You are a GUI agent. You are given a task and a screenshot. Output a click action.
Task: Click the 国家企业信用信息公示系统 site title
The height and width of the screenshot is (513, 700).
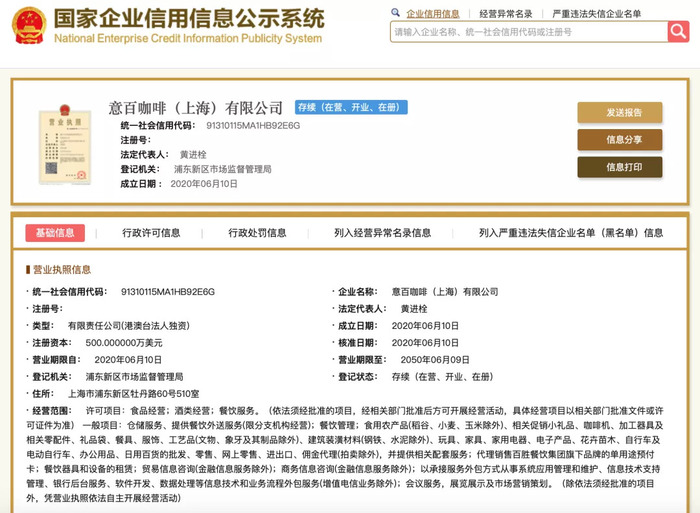pyautogui.click(x=189, y=18)
